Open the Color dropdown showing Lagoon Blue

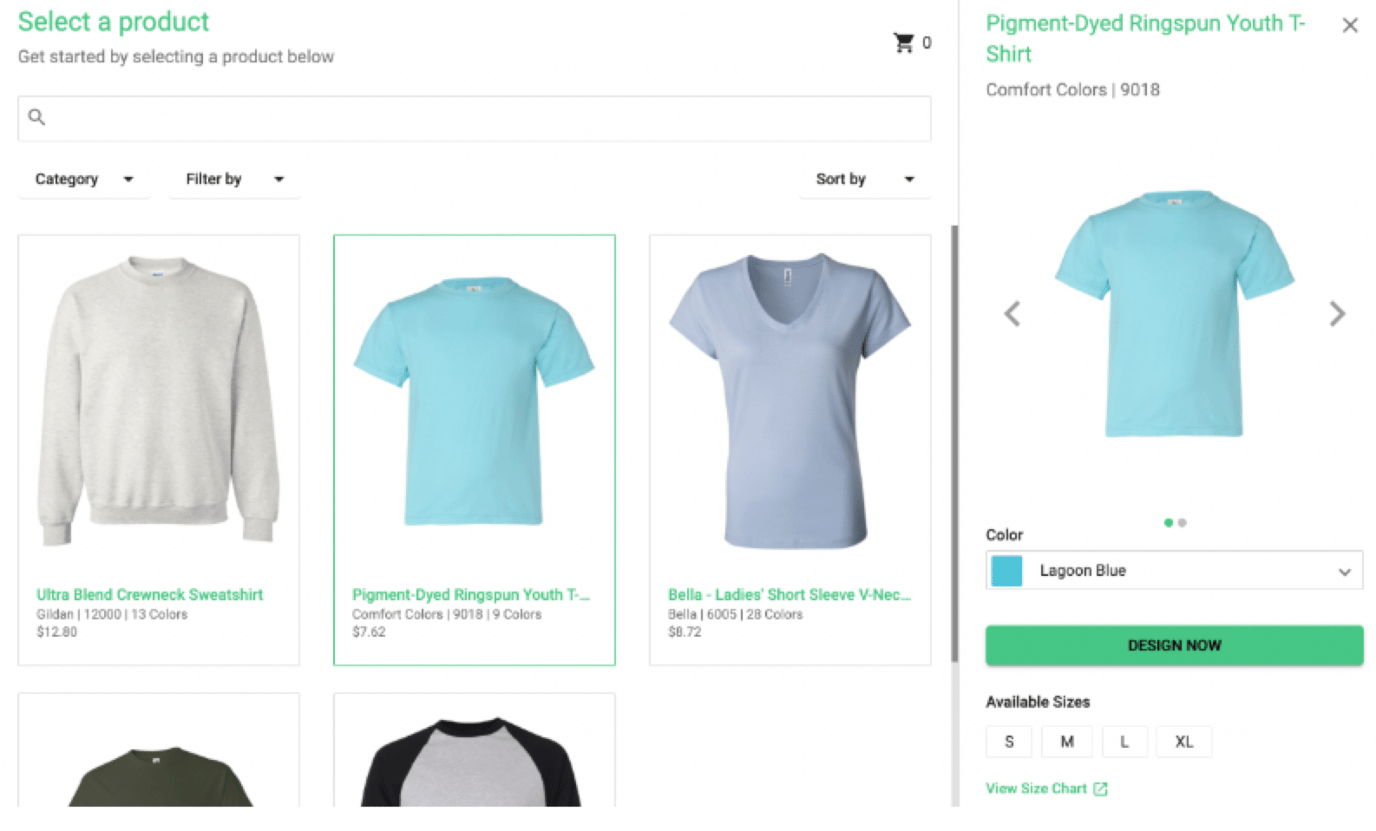pos(1174,568)
